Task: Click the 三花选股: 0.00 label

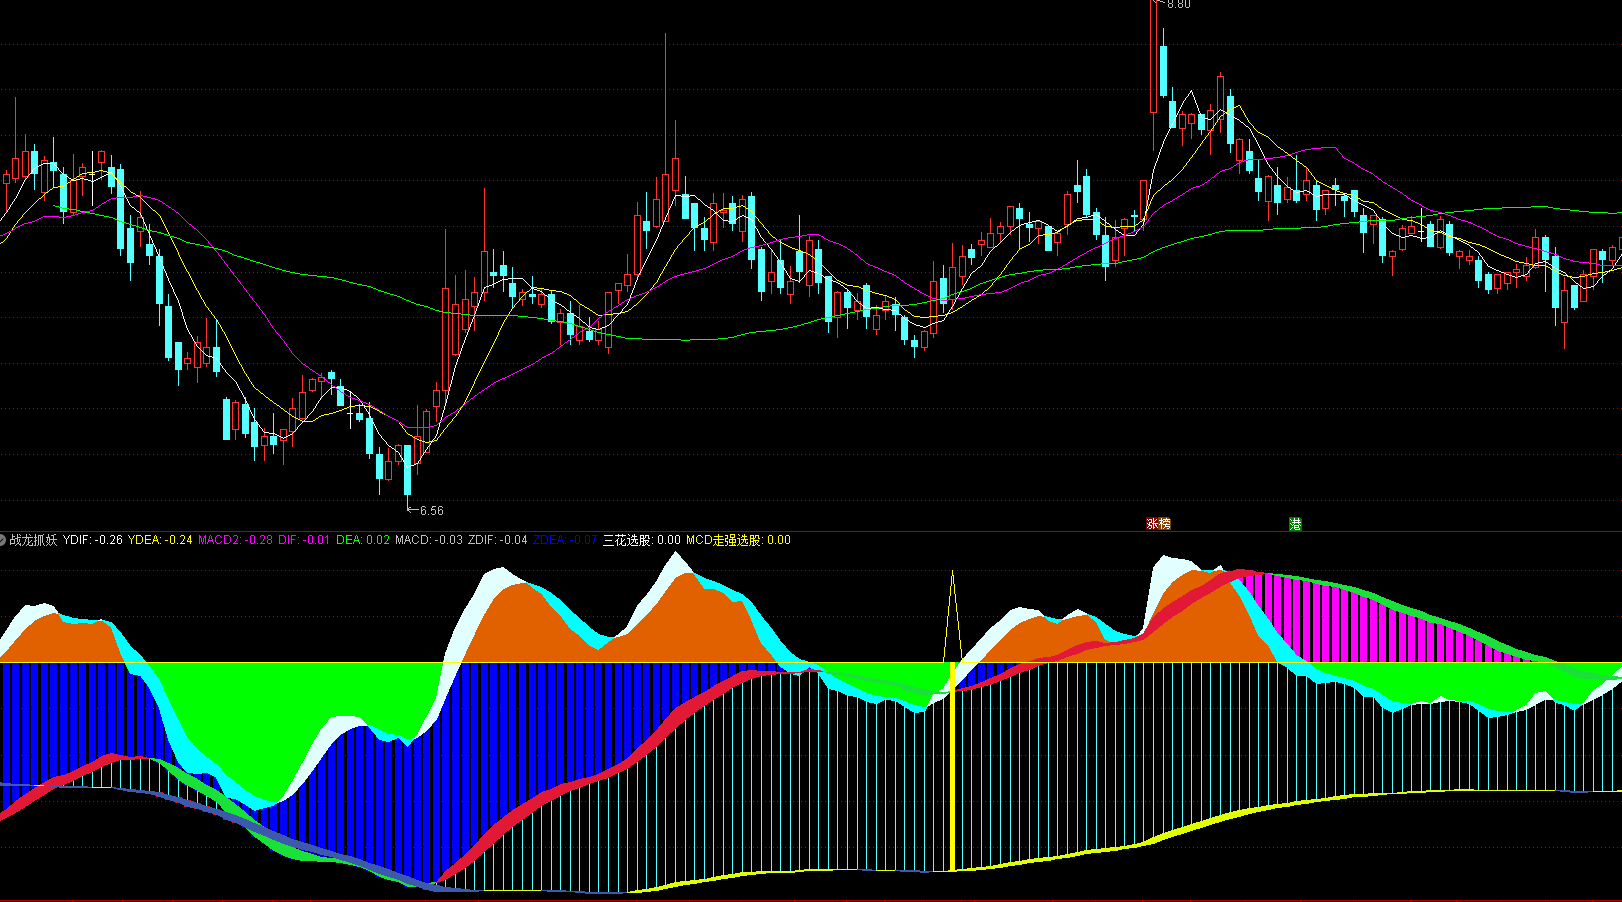Action: (641, 540)
